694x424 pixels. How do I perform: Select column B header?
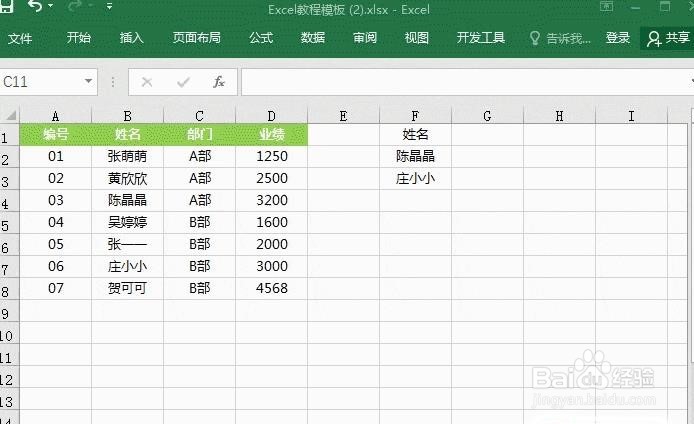pyautogui.click(x=127, y=116)
